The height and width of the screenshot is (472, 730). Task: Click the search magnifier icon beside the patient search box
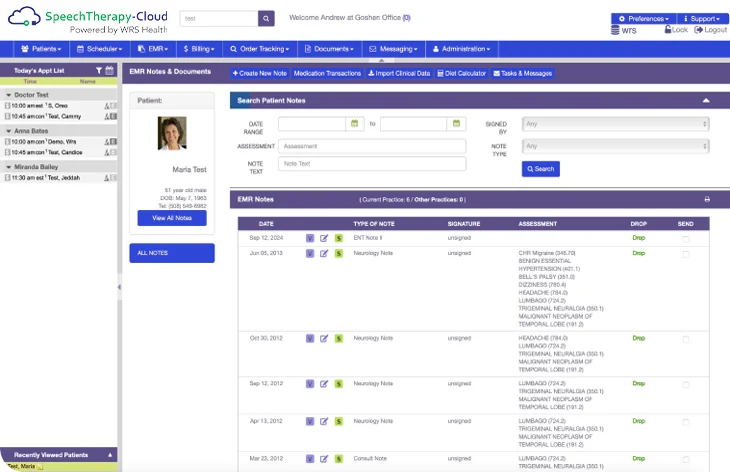266,18
